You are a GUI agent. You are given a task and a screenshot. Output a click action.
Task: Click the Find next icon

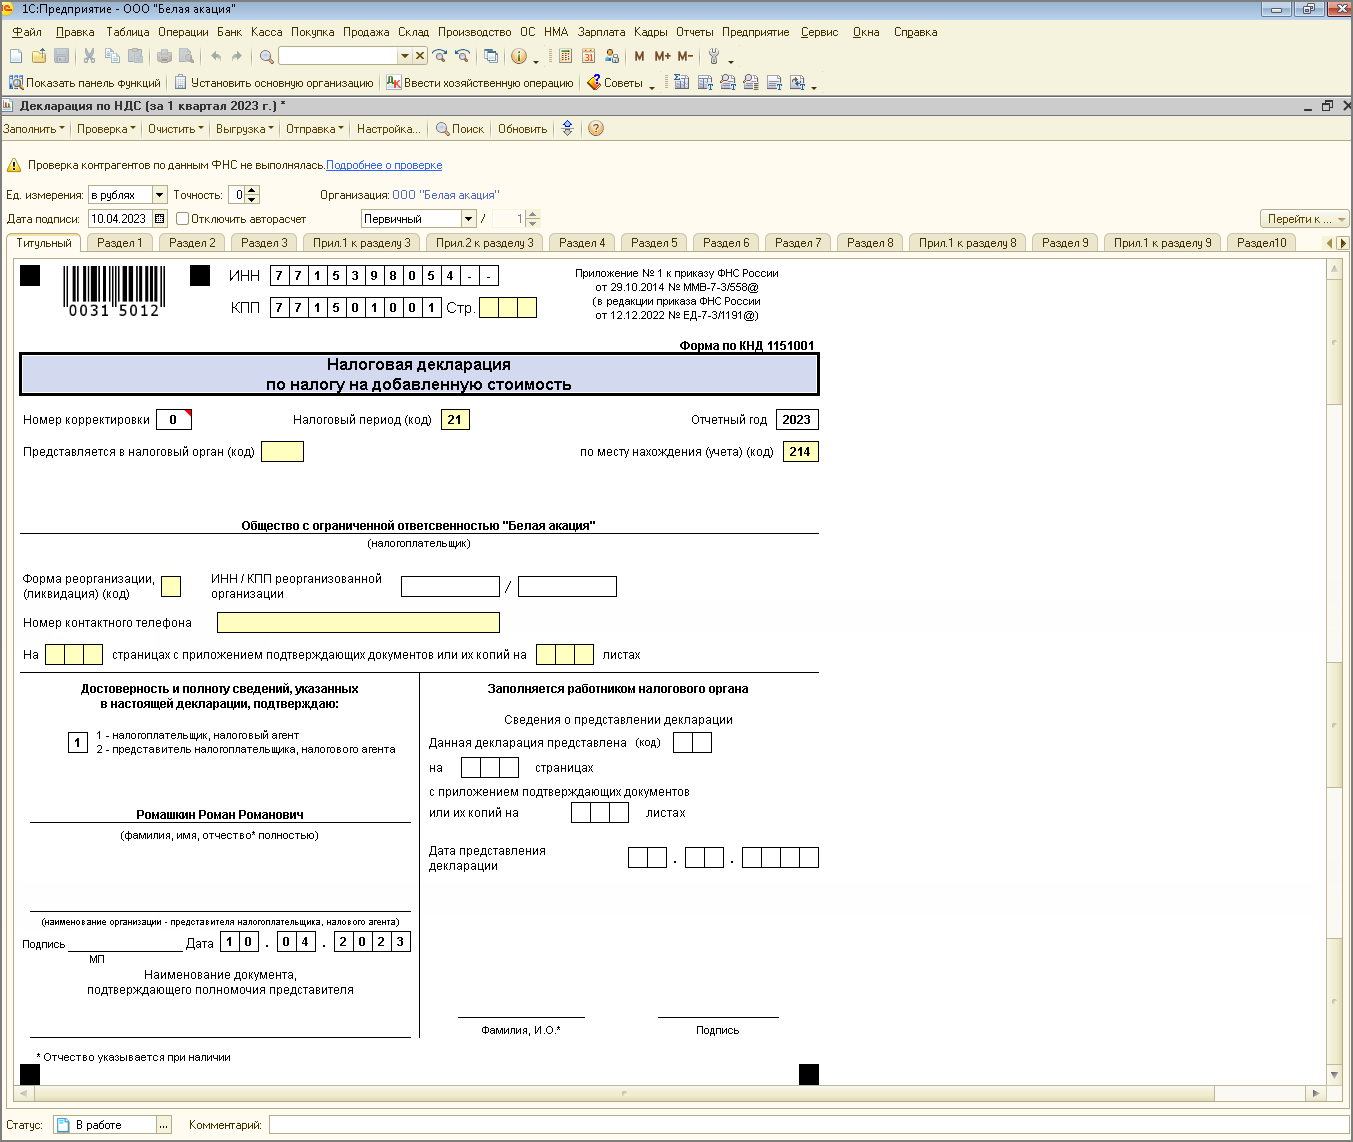[439, 56]
